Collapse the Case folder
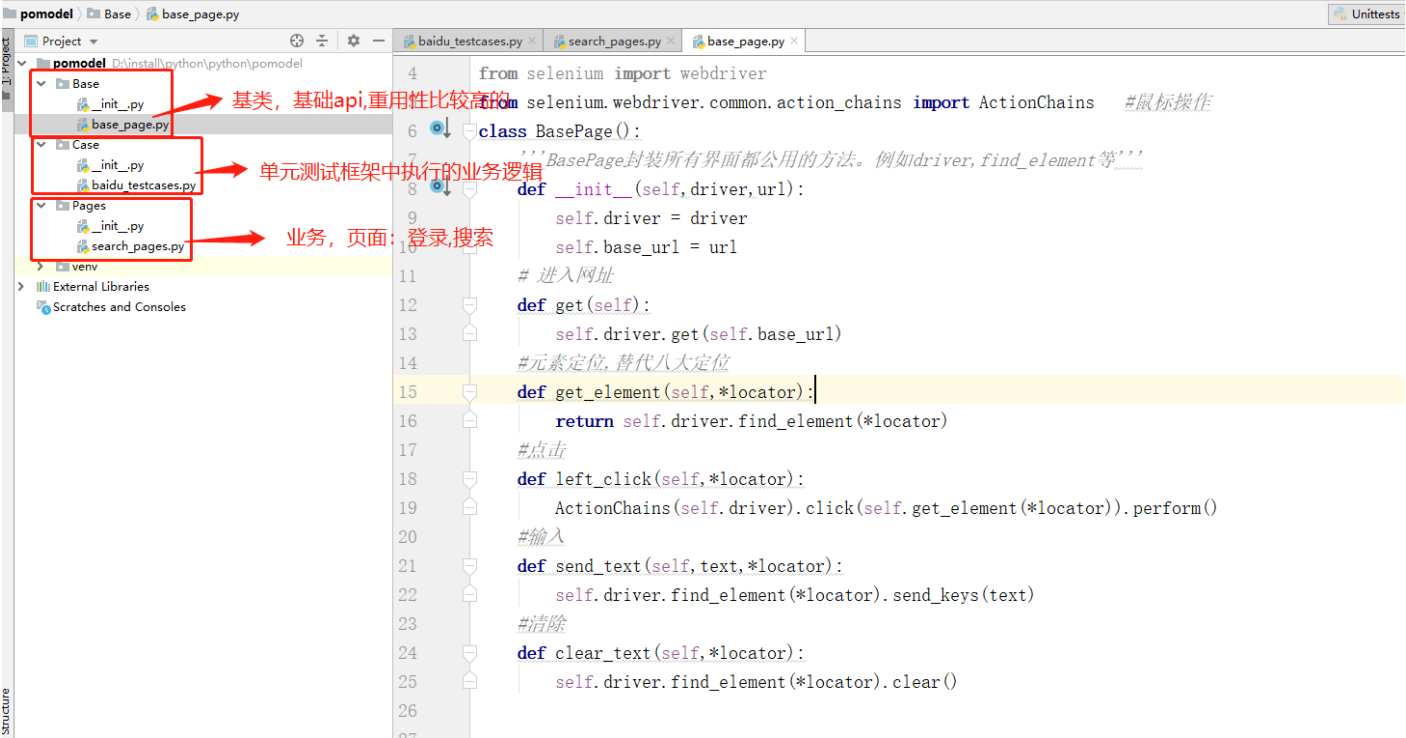This screenshot has height=738, width=1406. pyautogui.click(x=40, y=144)
